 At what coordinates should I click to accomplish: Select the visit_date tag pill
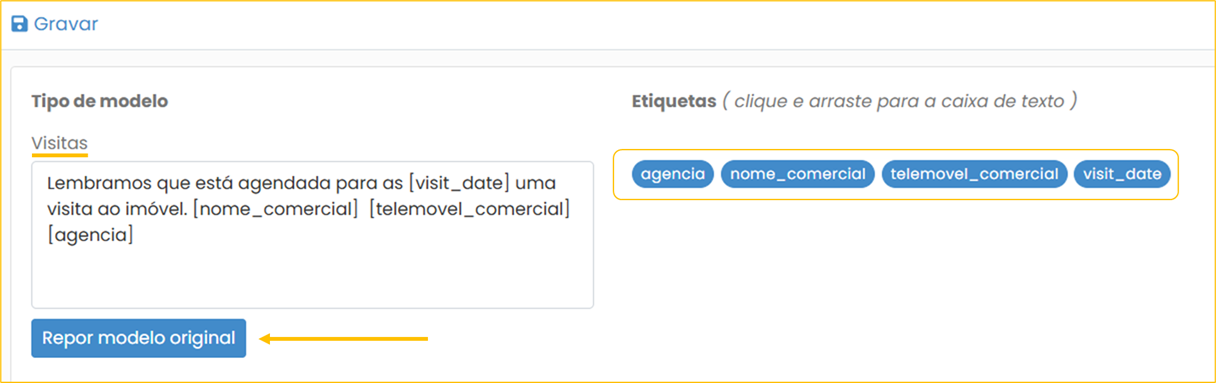point(1122,174)
